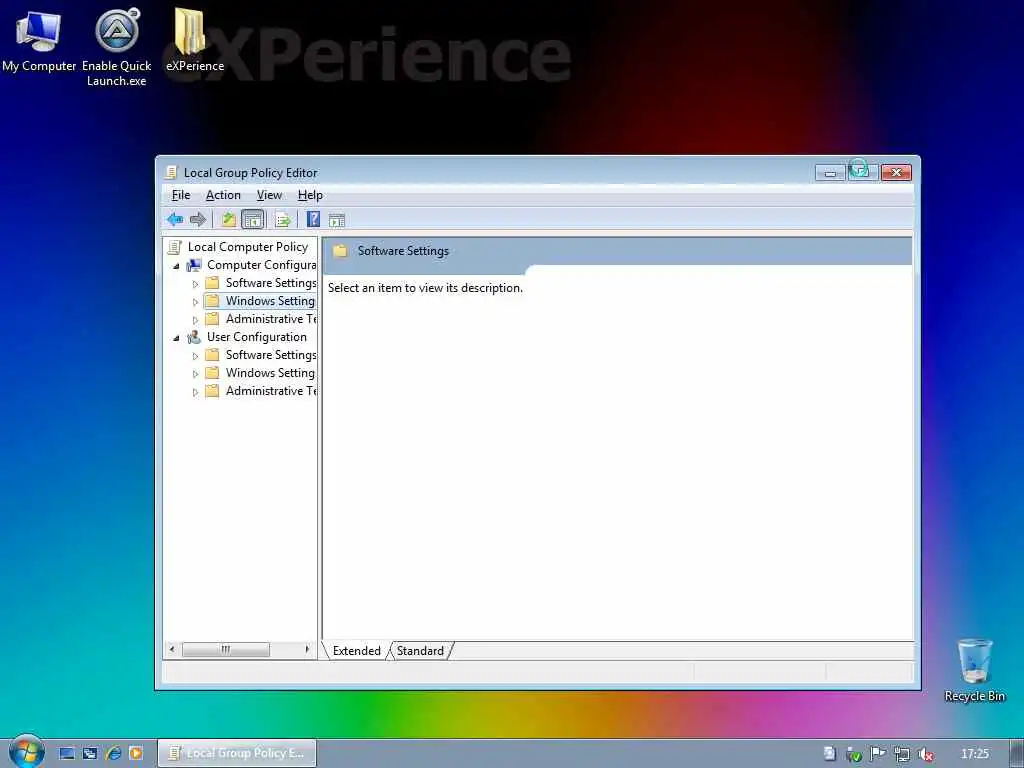This screenshot has height=768, width=1024.
Task: Collapse the User Configuration node arrow
Action: pyautogui.click(x=176, y=338)
